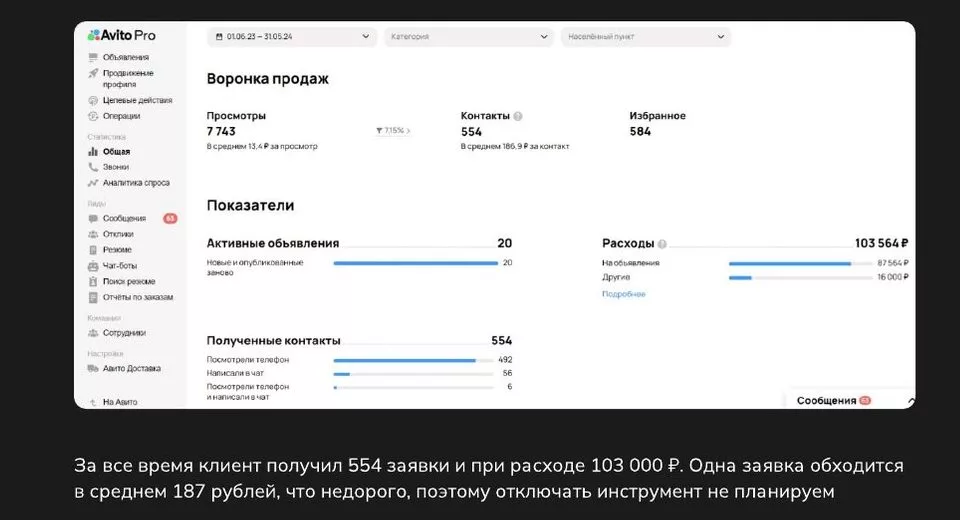Go to Целевые действия section
The image size is (960, 520).
137,100
